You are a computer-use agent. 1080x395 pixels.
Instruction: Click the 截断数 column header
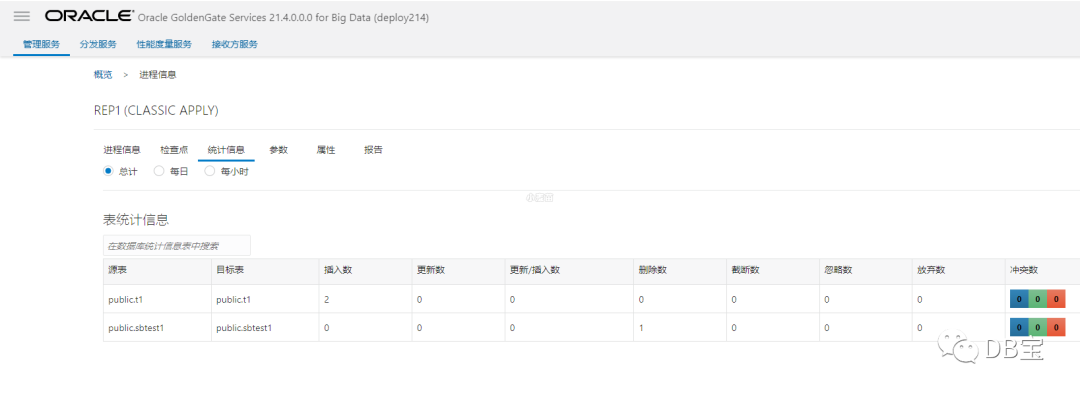pyautogui.click(x=773, y=270)
